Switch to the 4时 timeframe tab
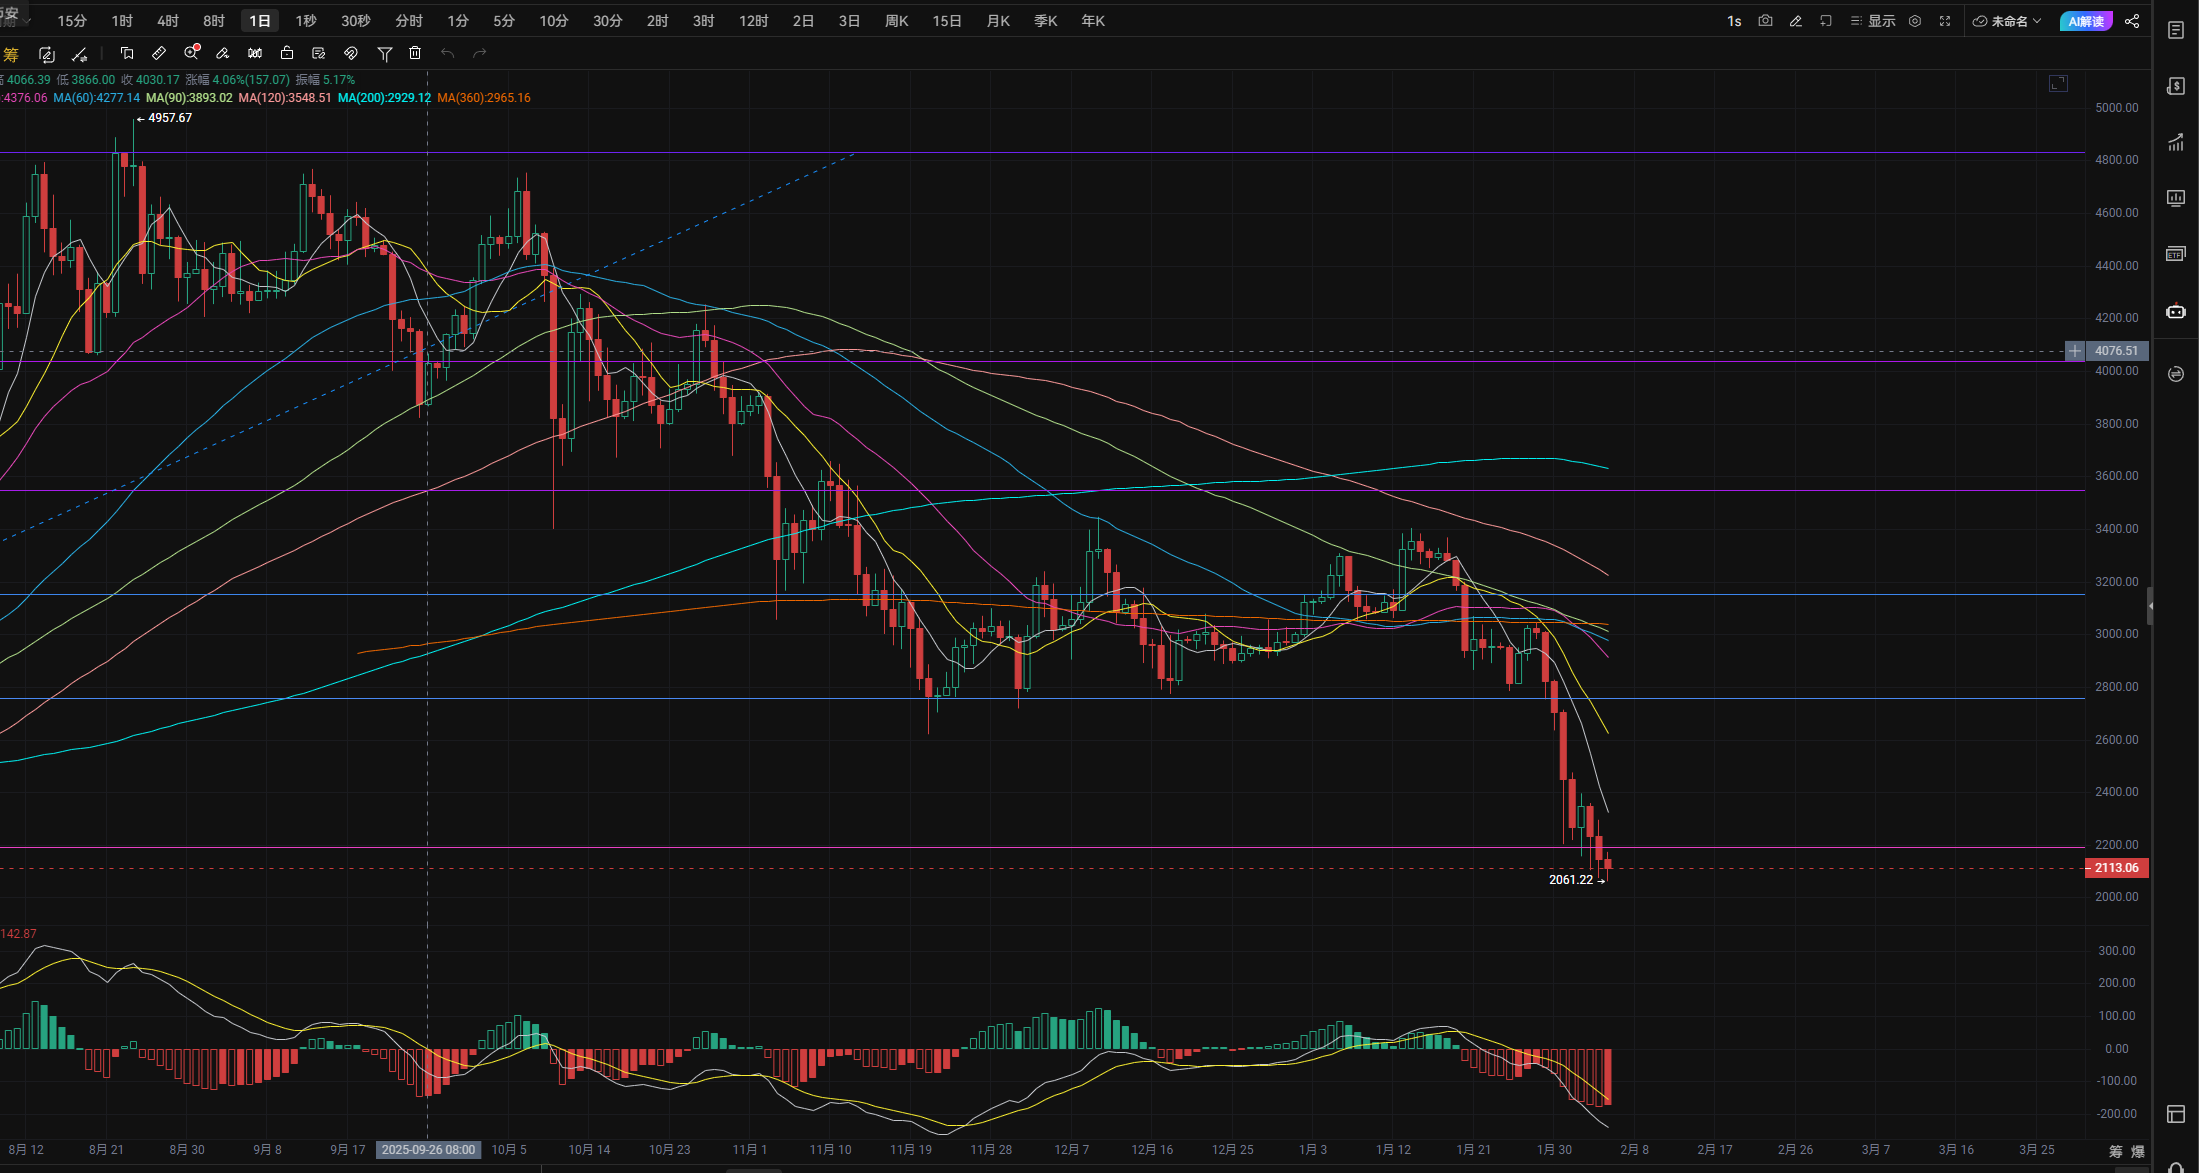This screenshot has height=1173, width=2199. click(x=168, y=21)
